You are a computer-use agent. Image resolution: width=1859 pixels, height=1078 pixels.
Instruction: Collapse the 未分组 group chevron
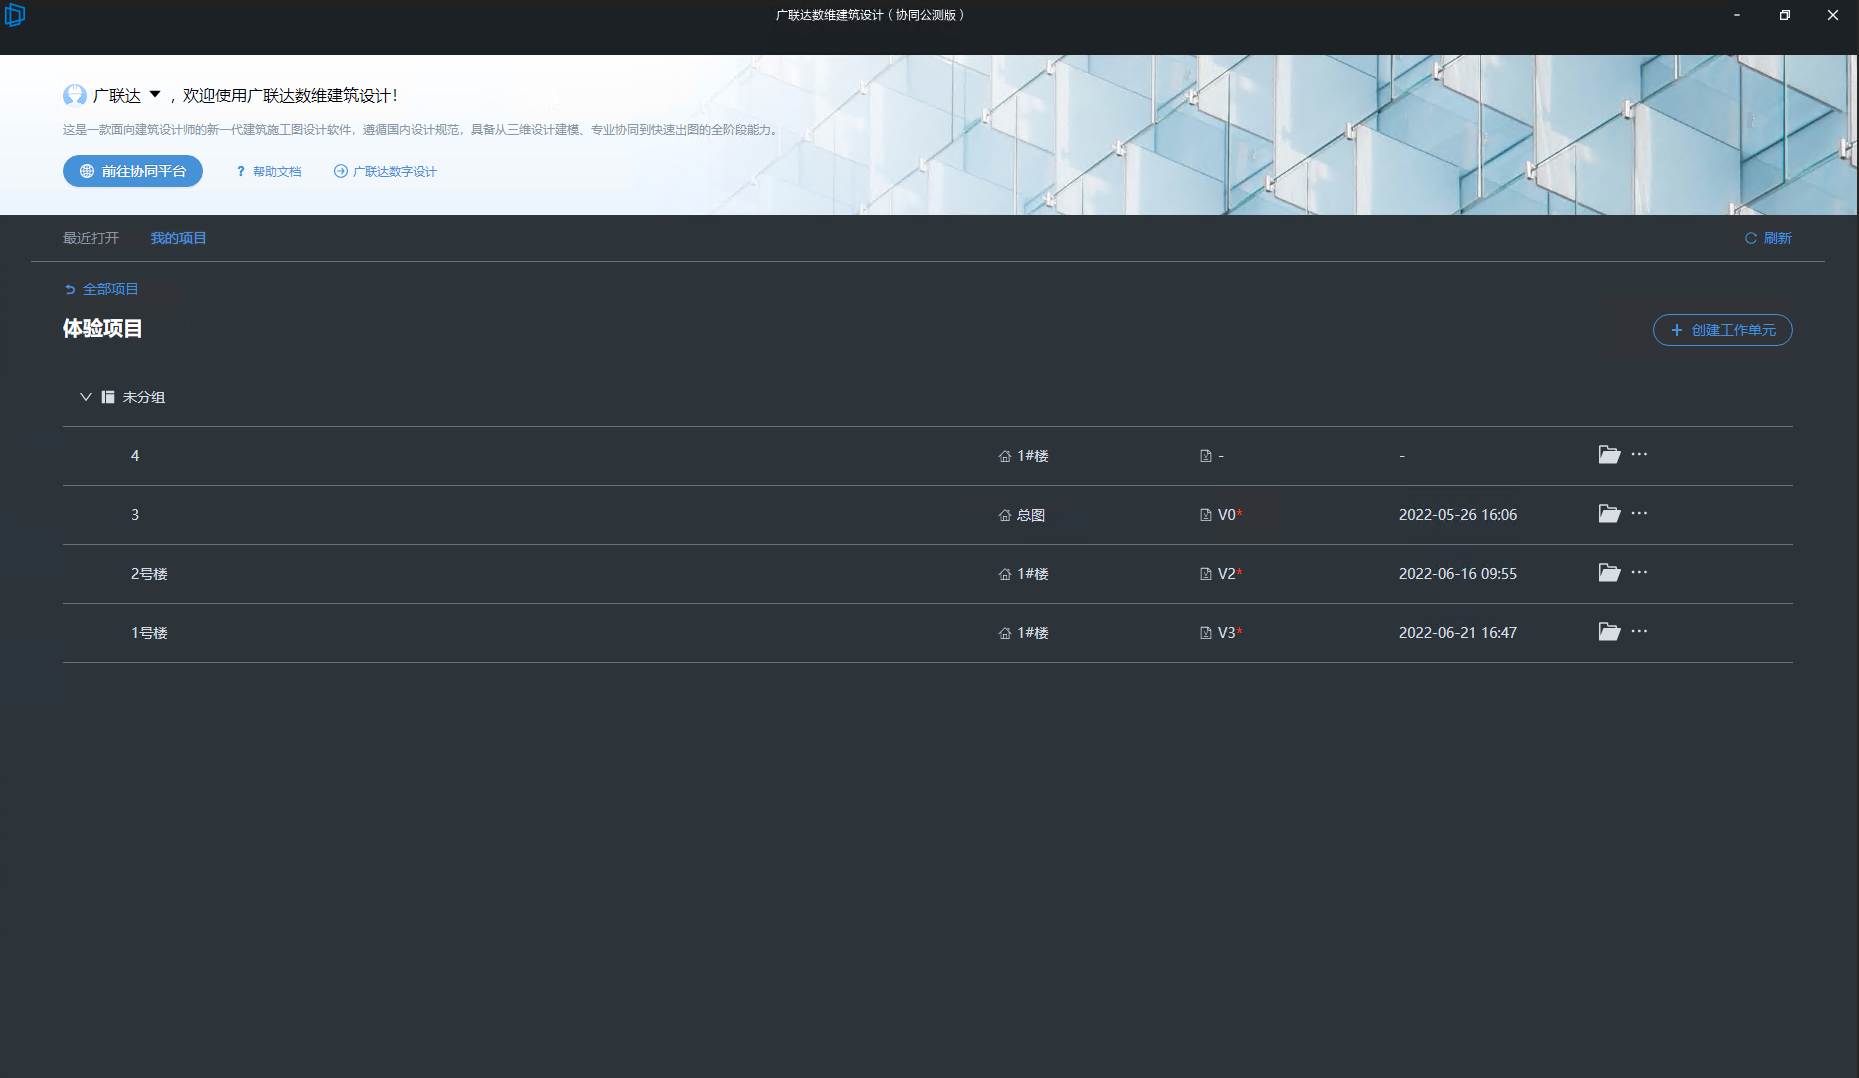(86, 397)
